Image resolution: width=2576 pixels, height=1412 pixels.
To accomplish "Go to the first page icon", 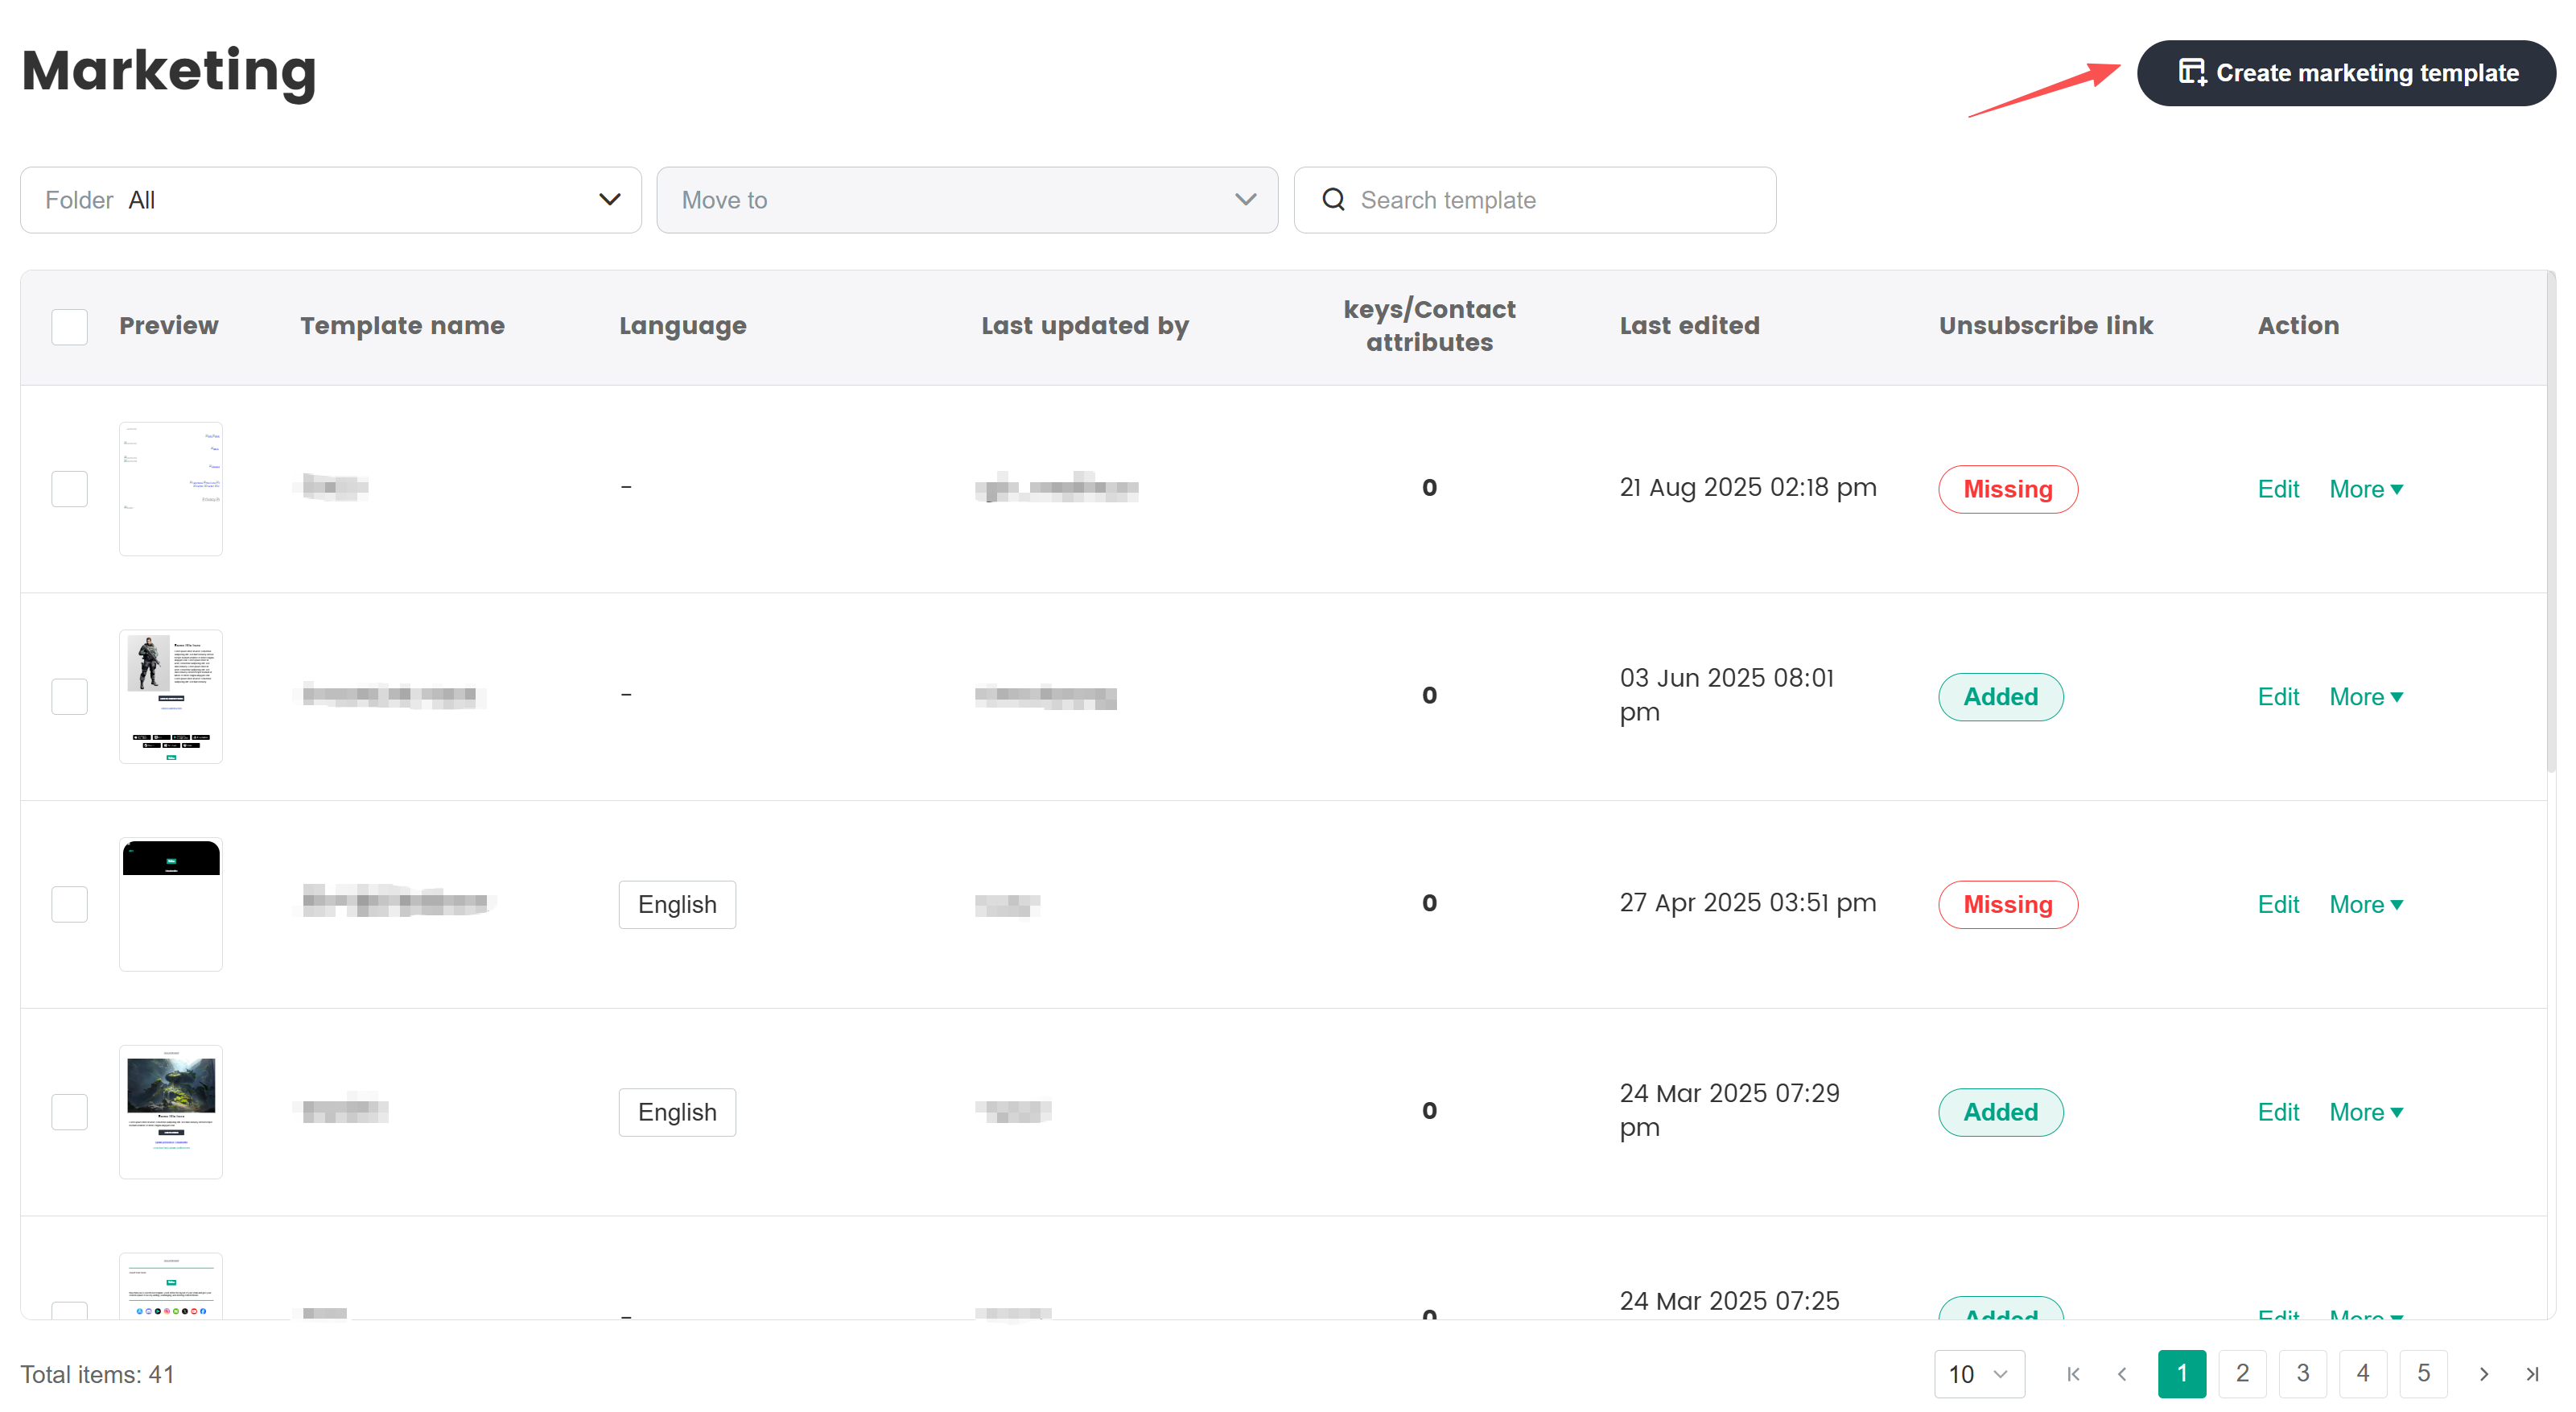I will click(2073, 1374).
